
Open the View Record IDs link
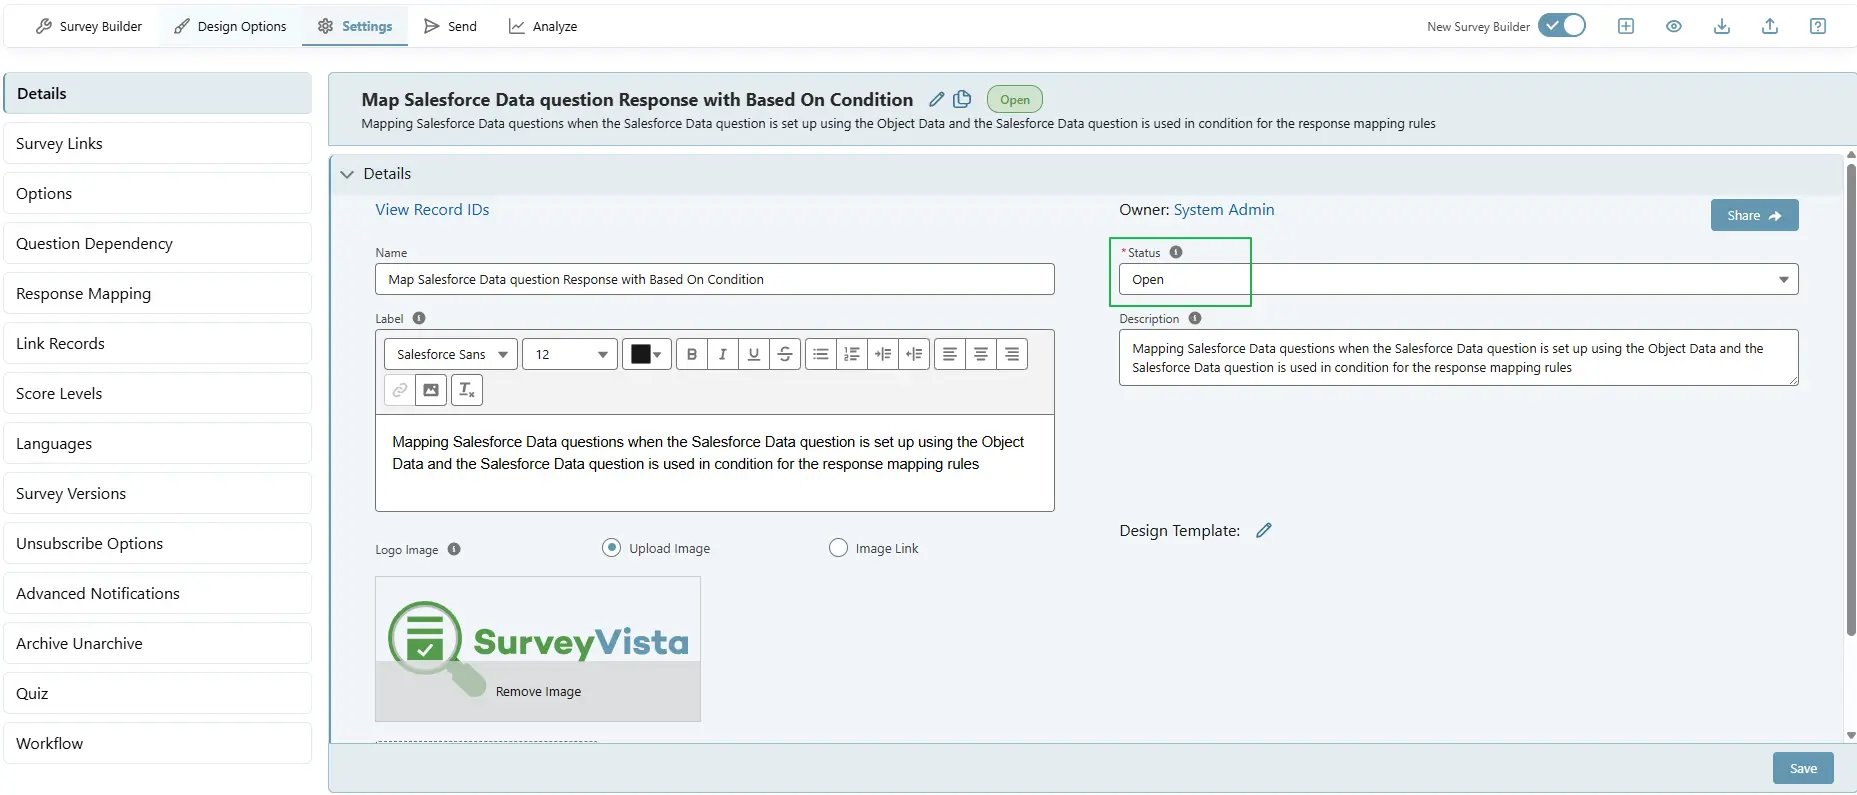coord(432,210)
